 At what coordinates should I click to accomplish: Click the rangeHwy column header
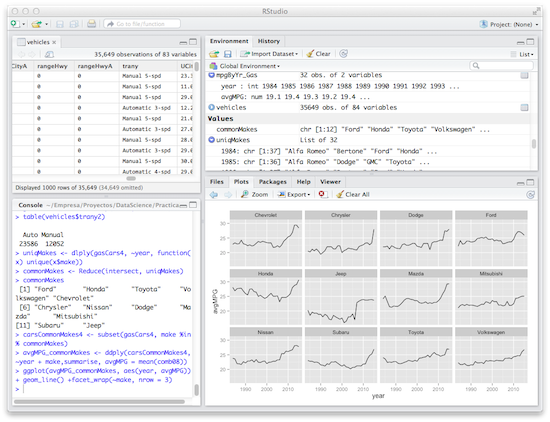point(52,66)
